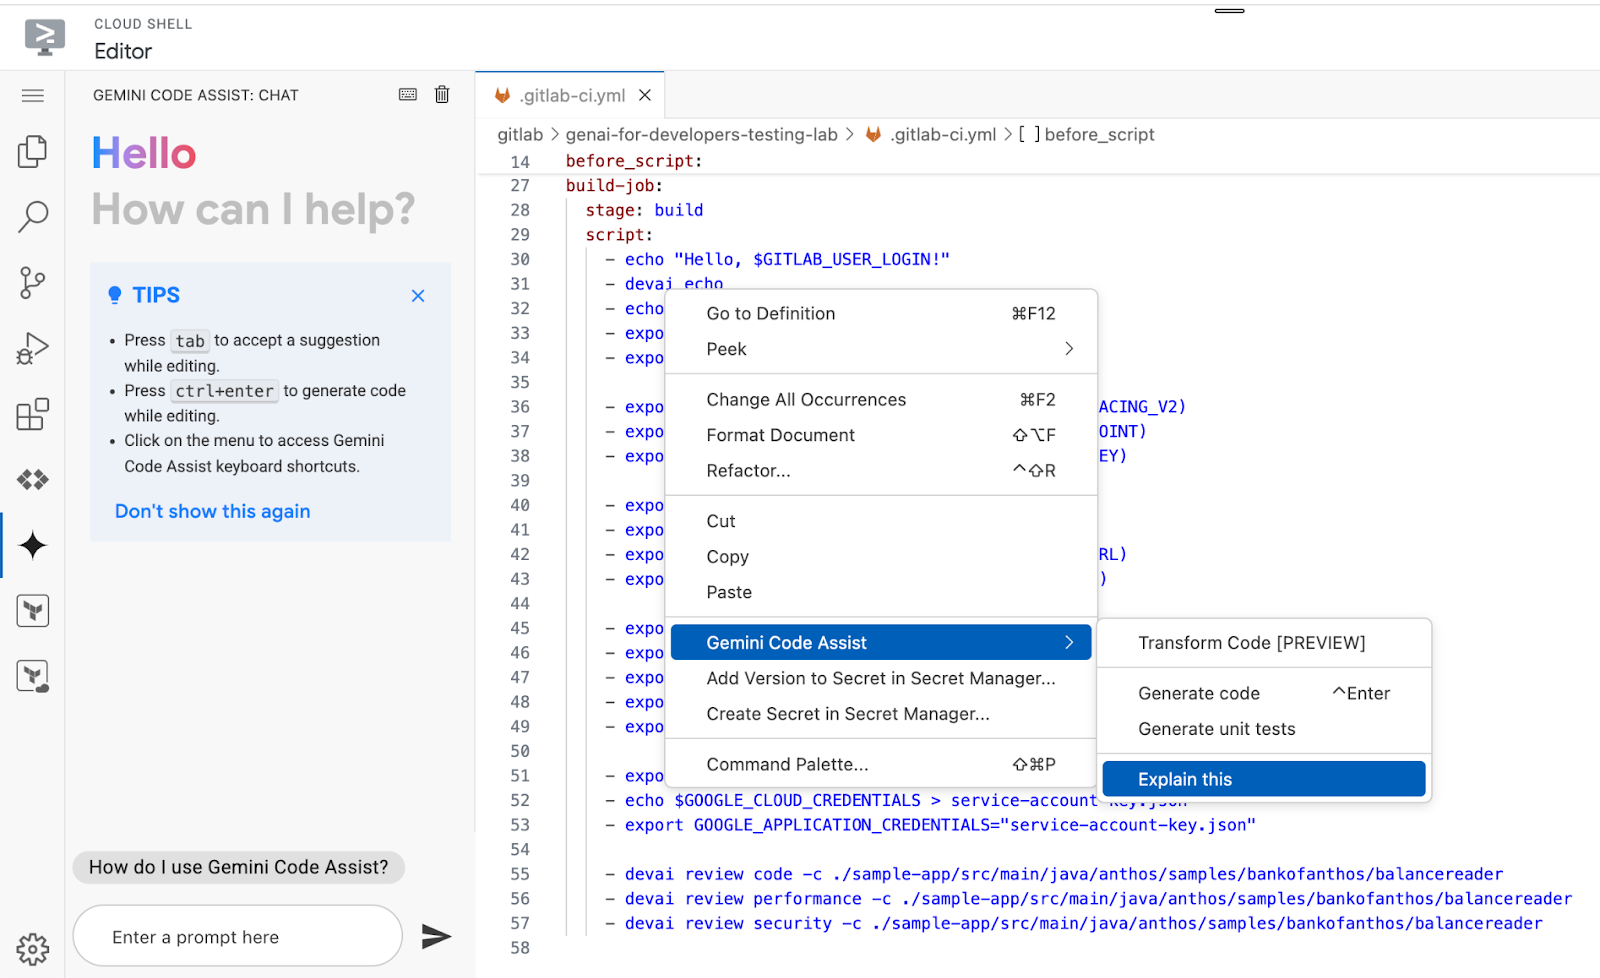
Task: Click the GitLab fox icon in the file tab
Action: [x=502, y=95]
